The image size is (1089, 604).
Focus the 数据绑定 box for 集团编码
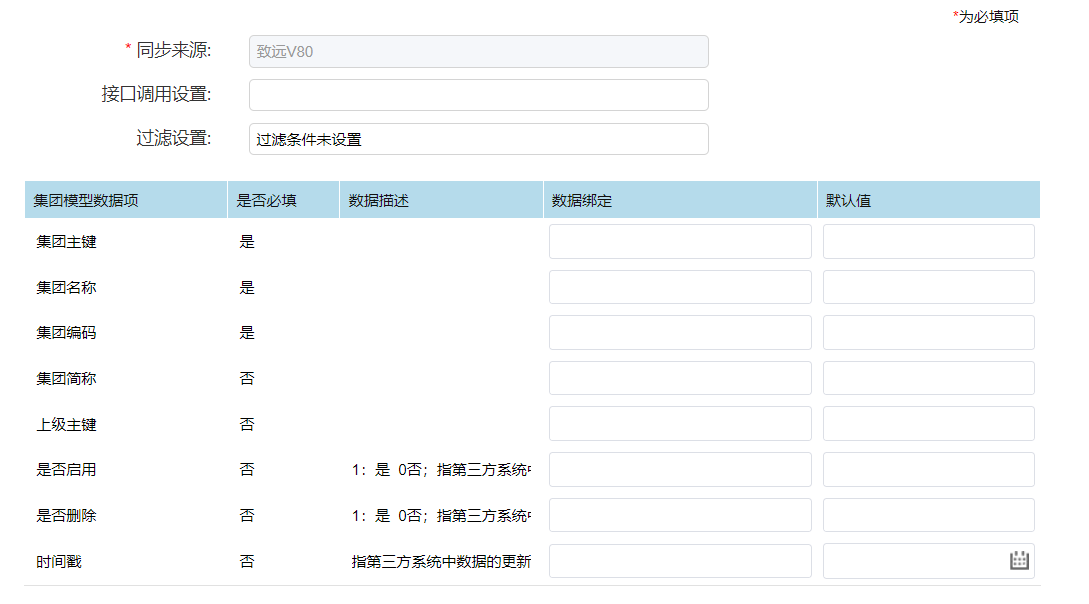point(680,333)
